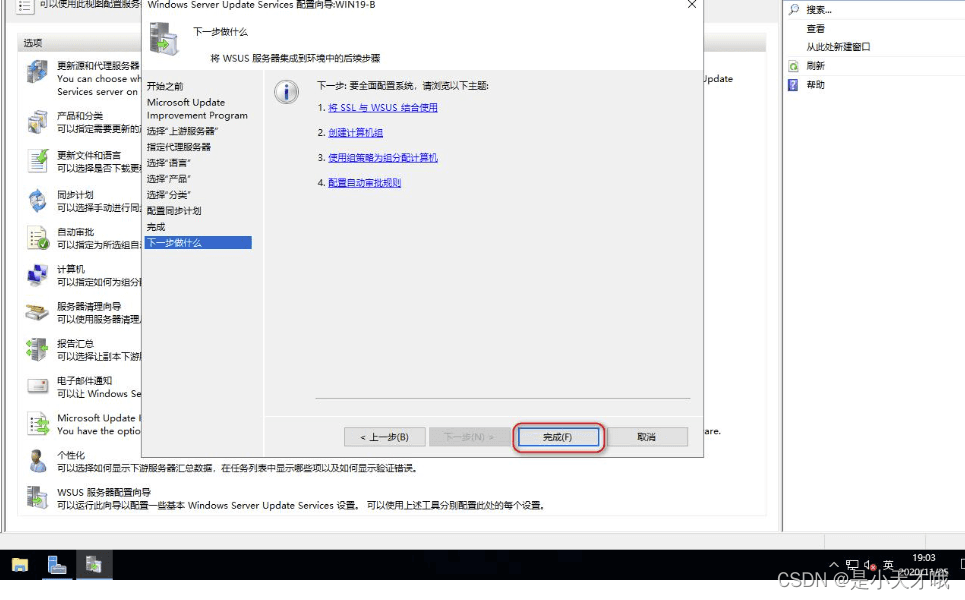This screenshot has width=965, height=600.
Task: Open 计算机 option icon
Action: pos(38,275)
